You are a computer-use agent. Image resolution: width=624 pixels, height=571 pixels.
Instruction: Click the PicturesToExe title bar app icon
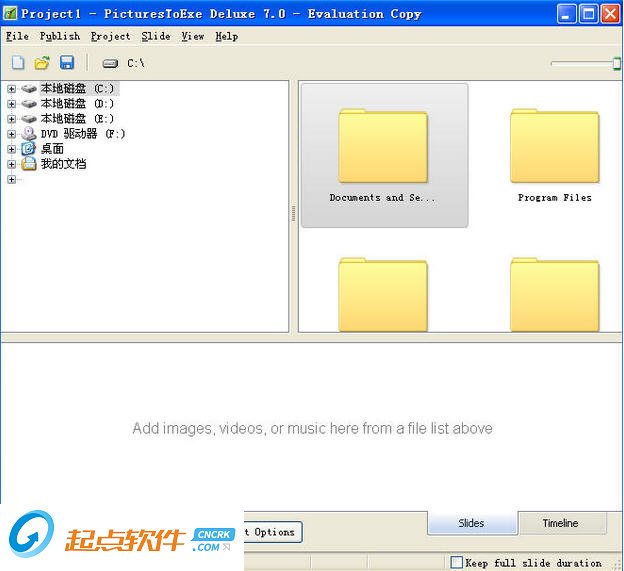(10, 14)
